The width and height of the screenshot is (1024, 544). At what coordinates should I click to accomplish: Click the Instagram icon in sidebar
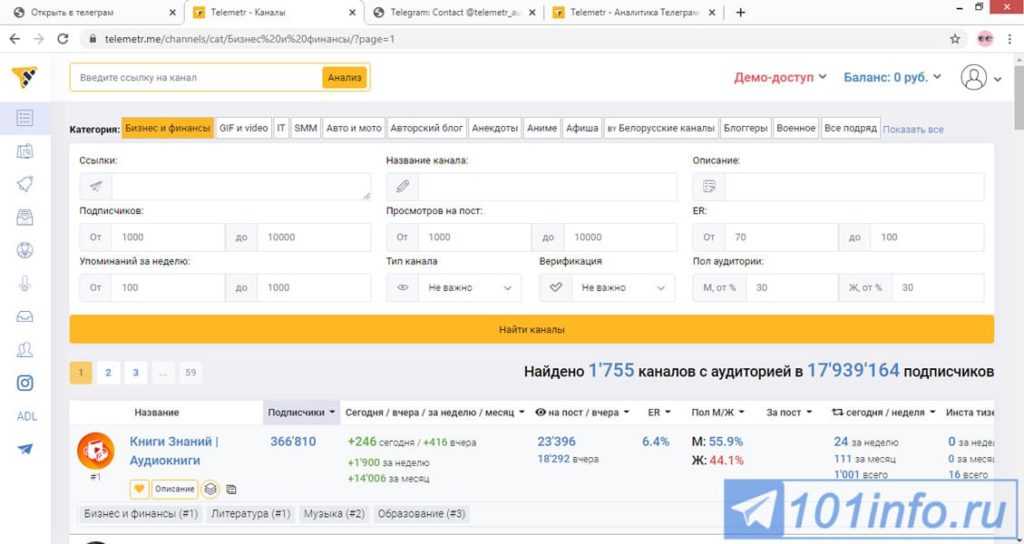click(x=25, y=382)
